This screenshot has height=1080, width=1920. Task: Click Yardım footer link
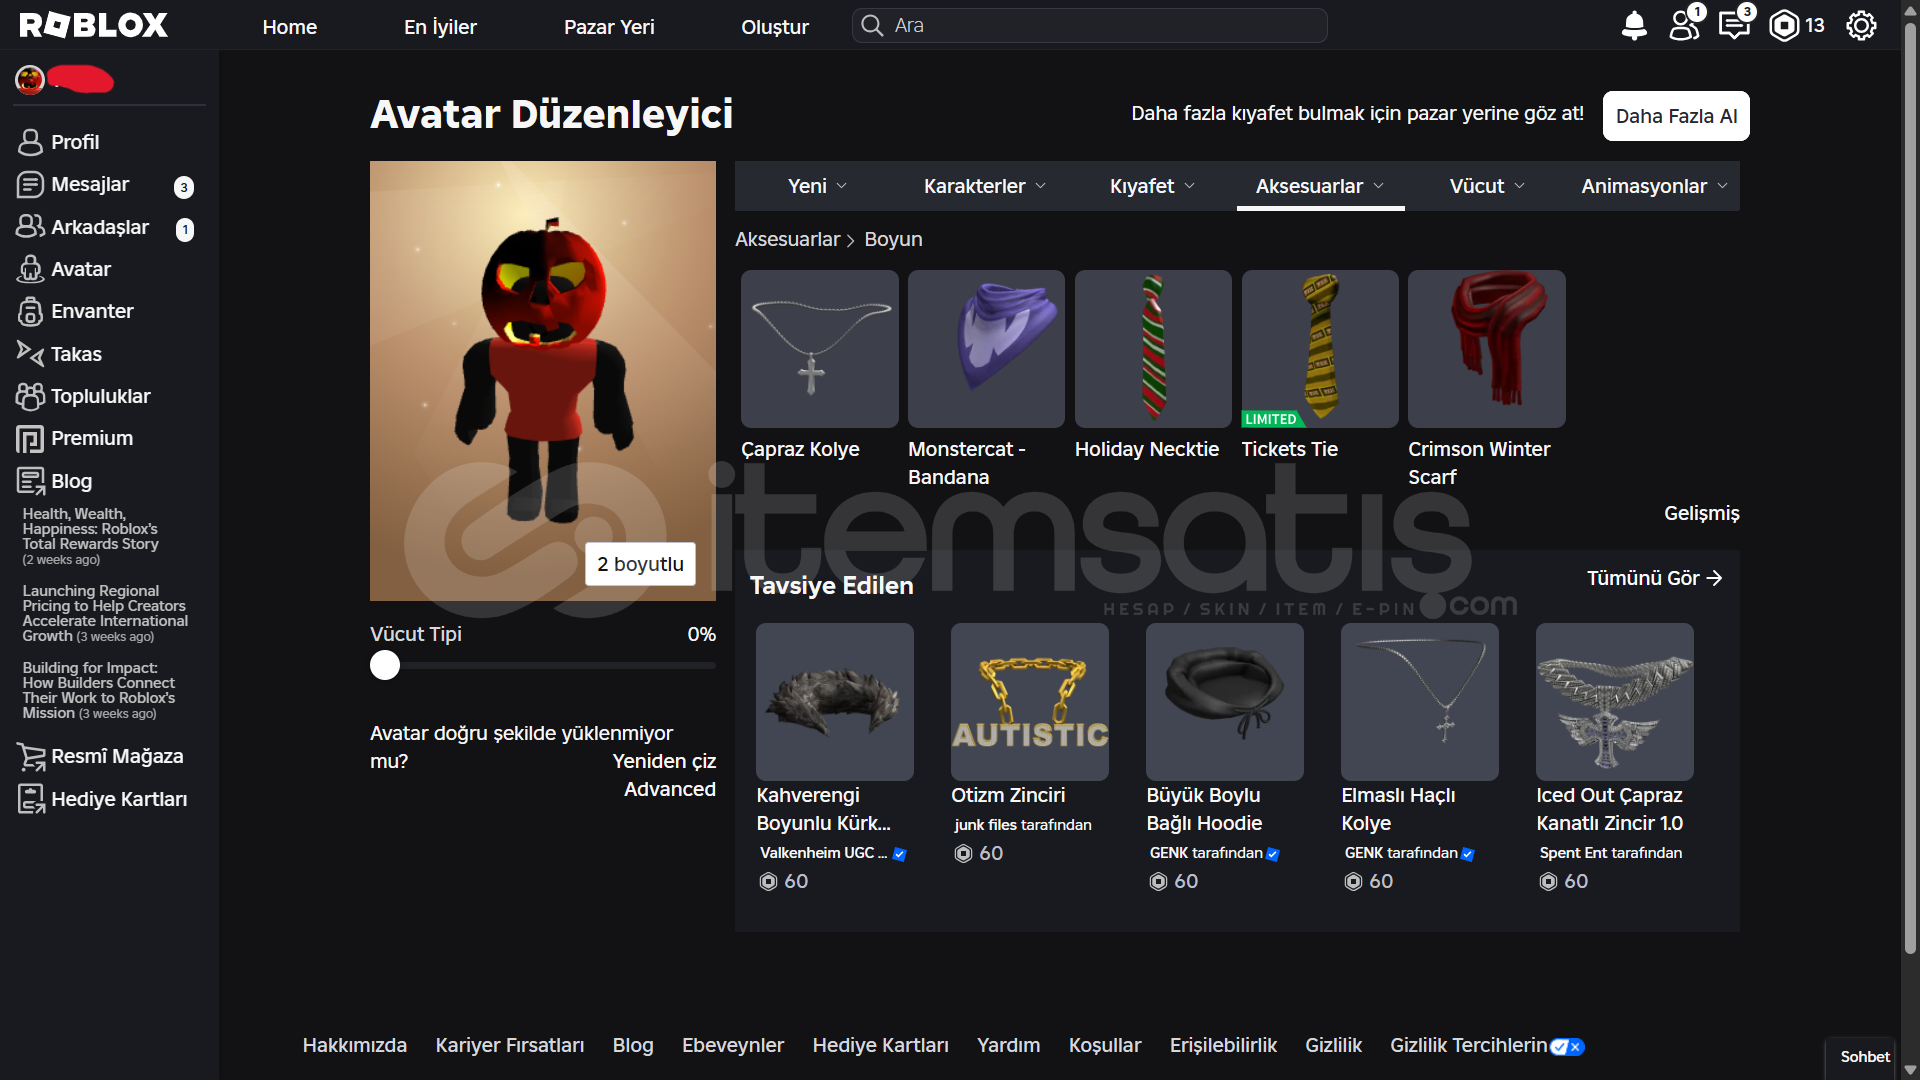point(1008,1045)
